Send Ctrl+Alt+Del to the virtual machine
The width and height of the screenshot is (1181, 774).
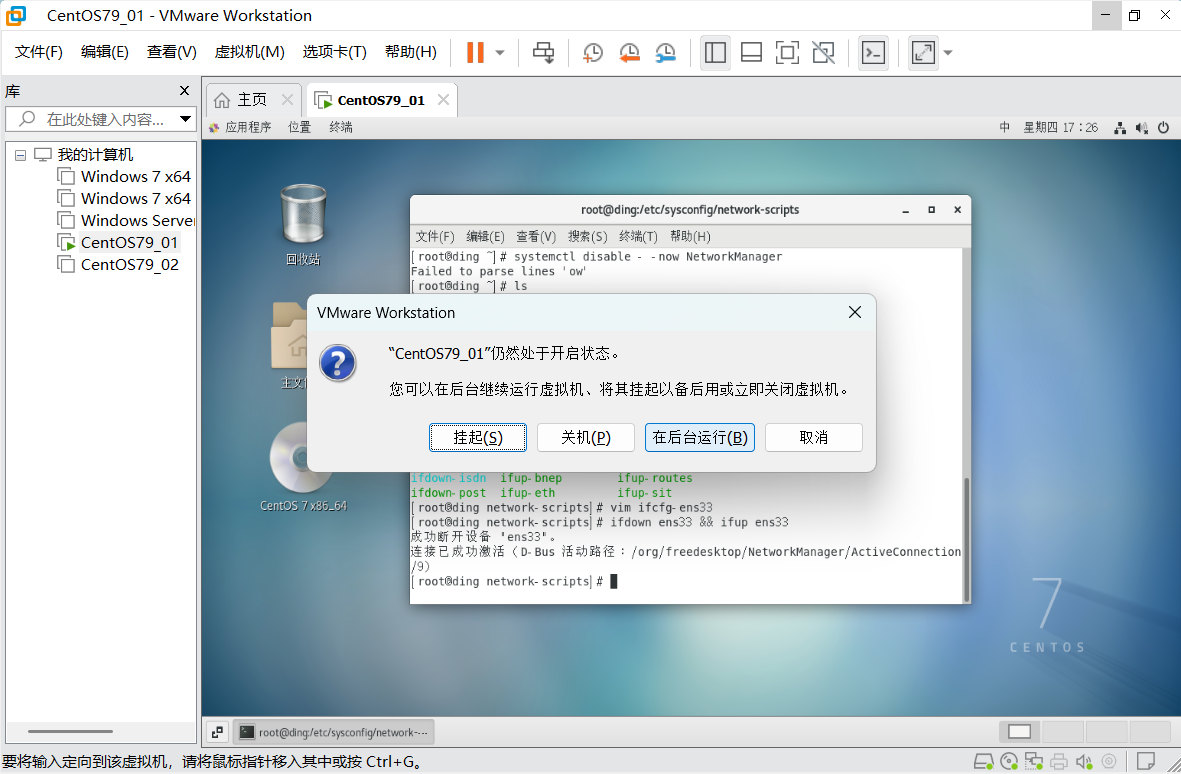click(x=543, y=53)
